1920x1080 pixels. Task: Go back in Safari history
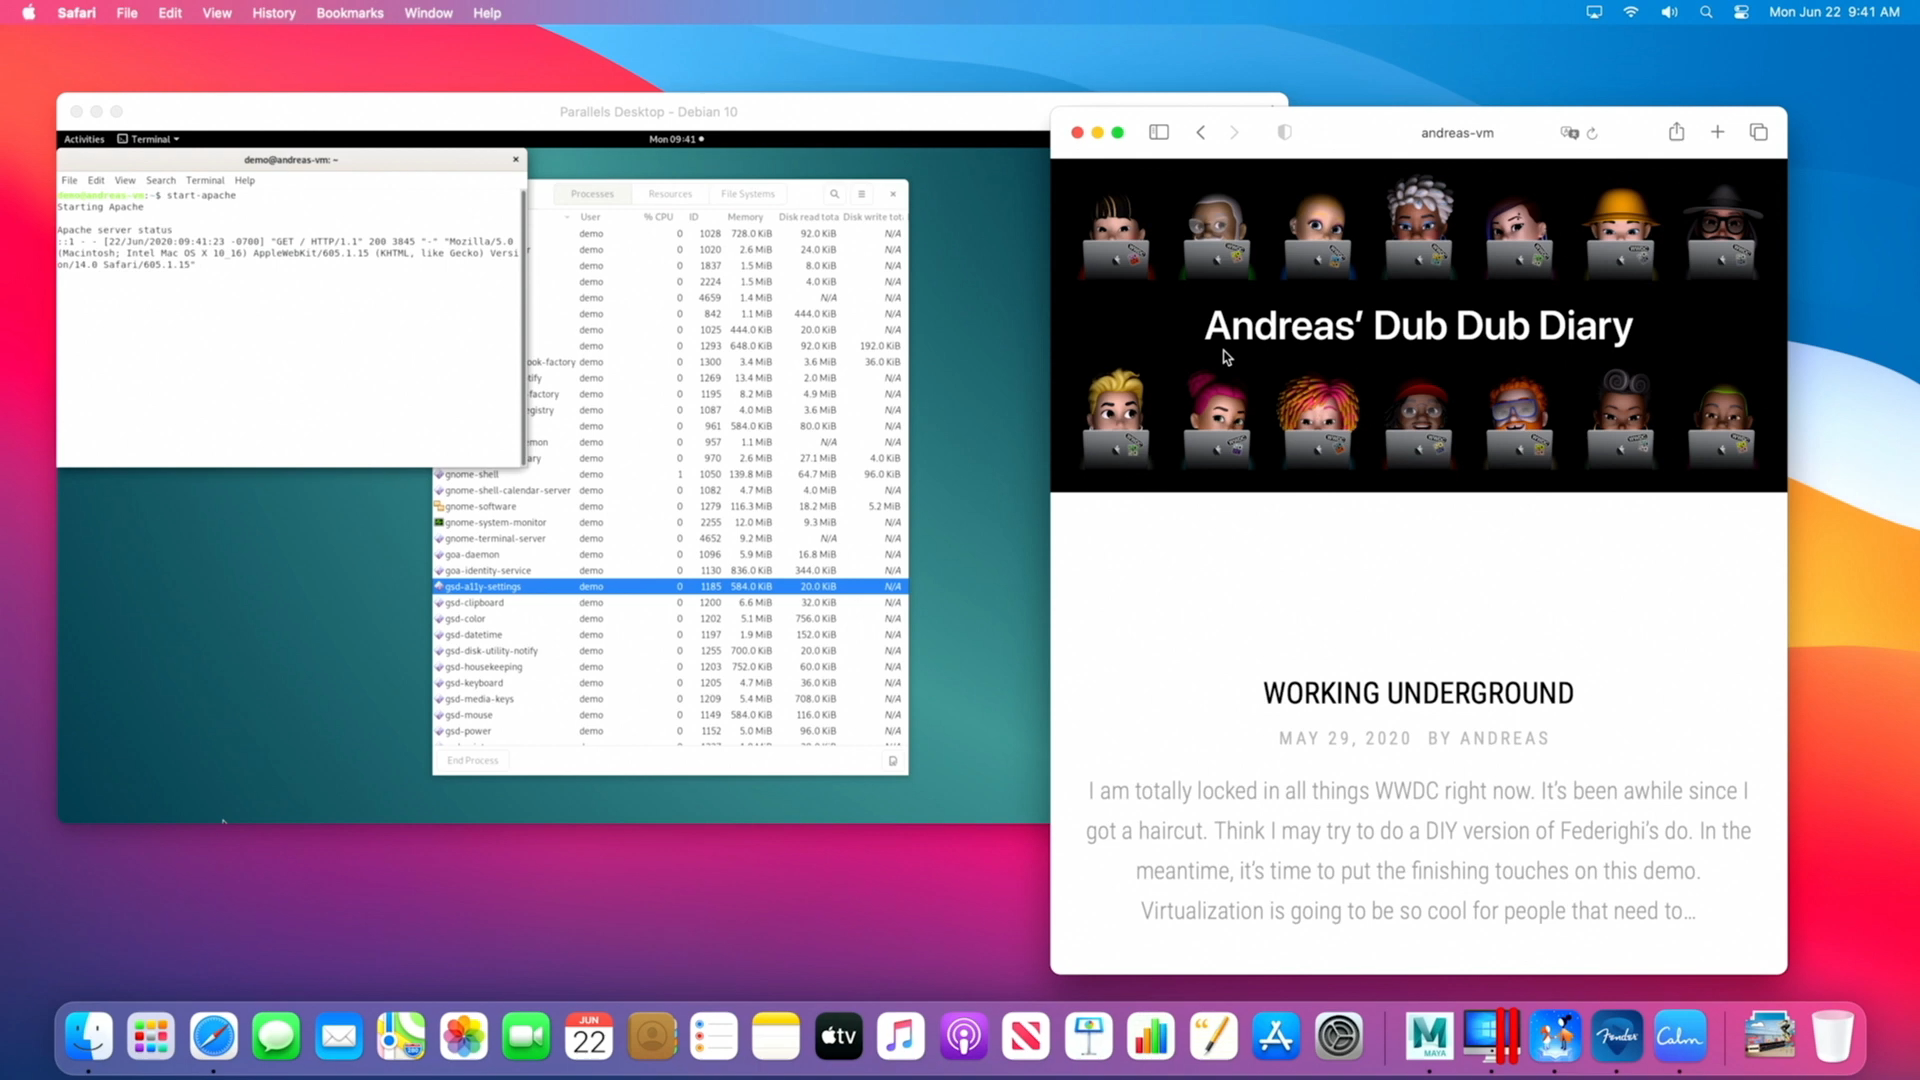[1201, 132]
